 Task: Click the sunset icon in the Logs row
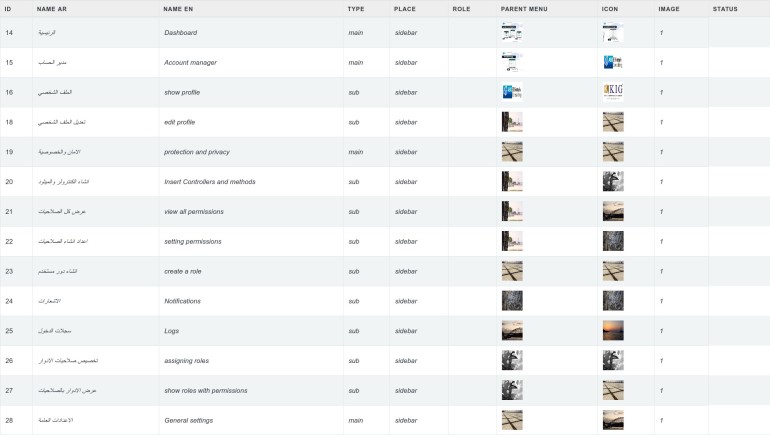[x=613, y=330]
